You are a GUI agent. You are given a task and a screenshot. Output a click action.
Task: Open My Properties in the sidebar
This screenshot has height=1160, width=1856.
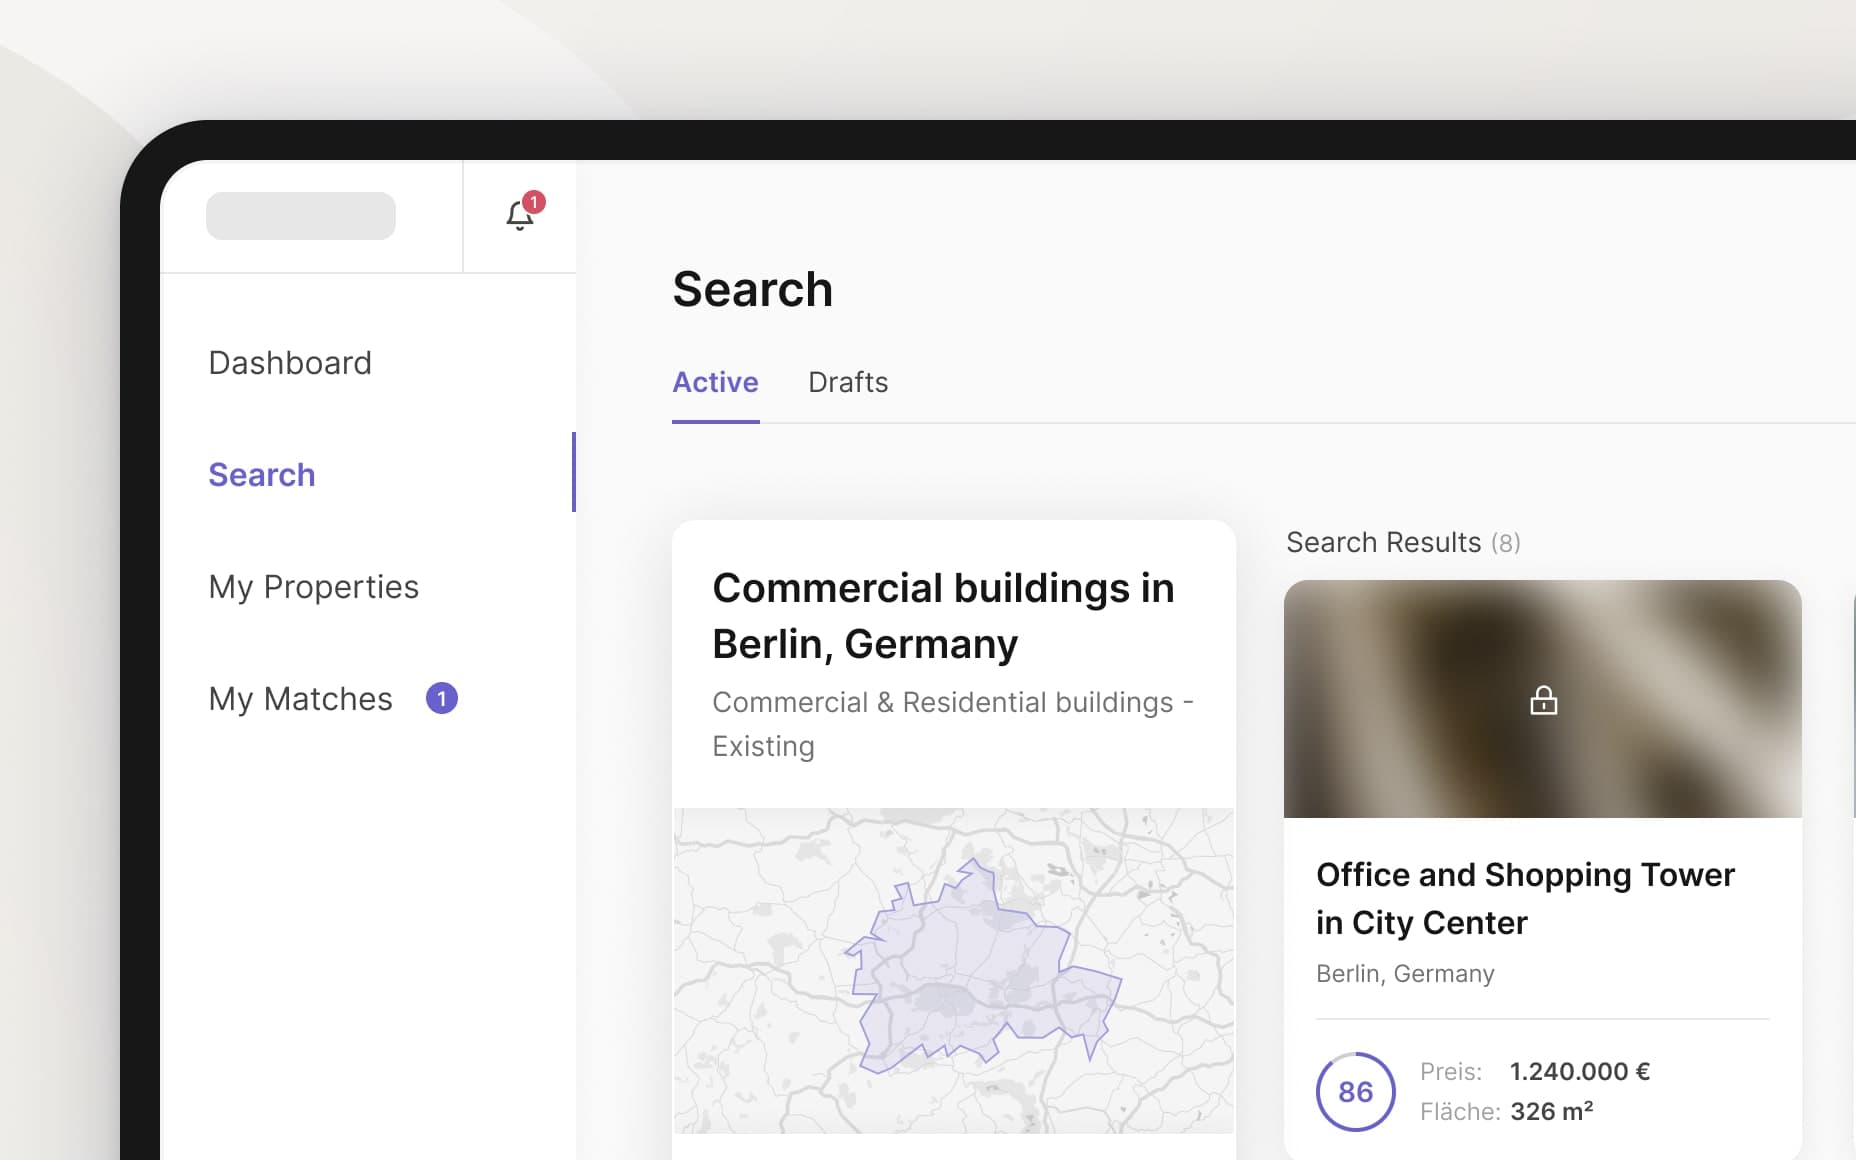pyautogui.click(x=313, y=586)
